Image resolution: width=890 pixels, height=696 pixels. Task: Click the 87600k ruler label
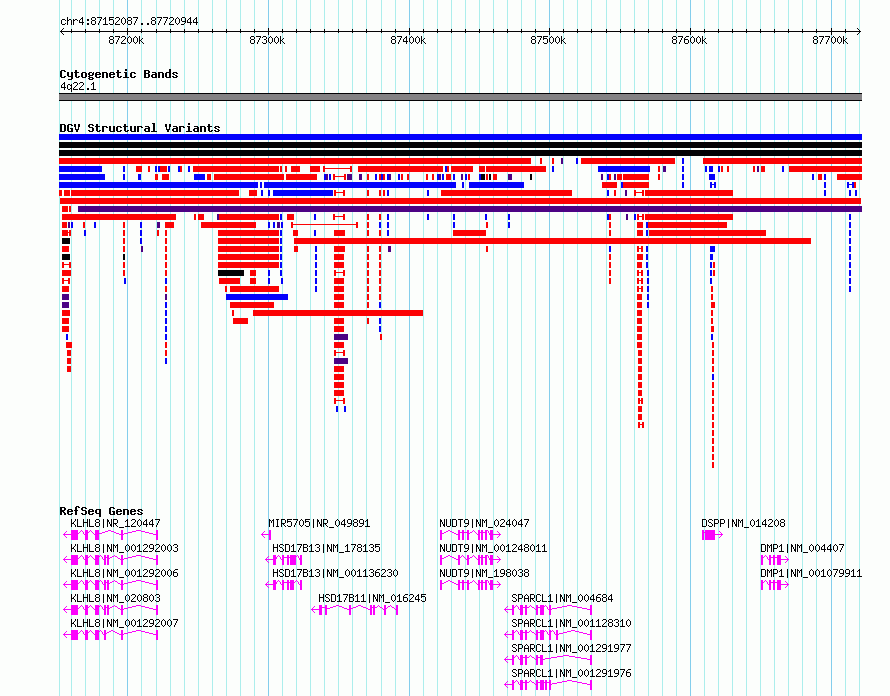point(689,40)
